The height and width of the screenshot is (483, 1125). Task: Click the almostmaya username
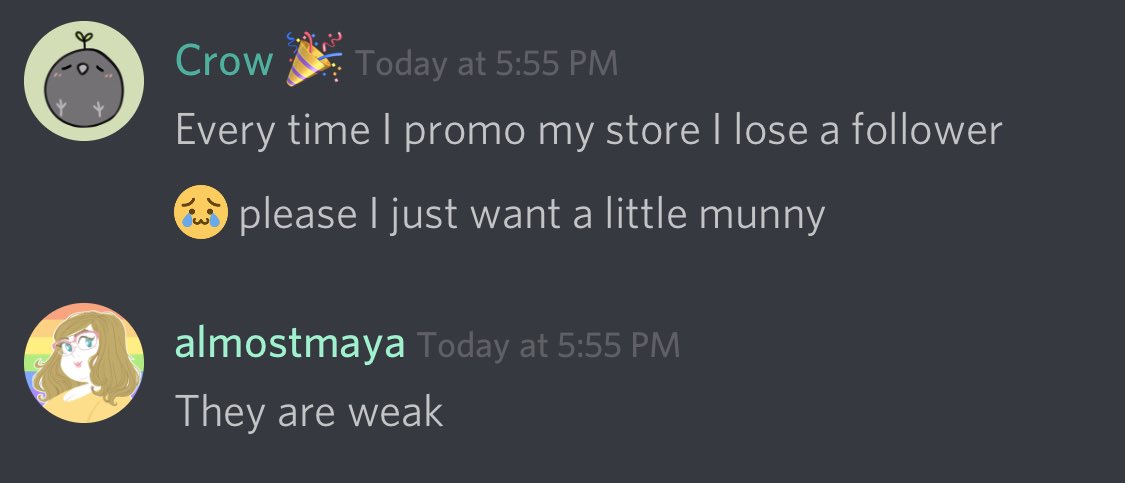290,344
